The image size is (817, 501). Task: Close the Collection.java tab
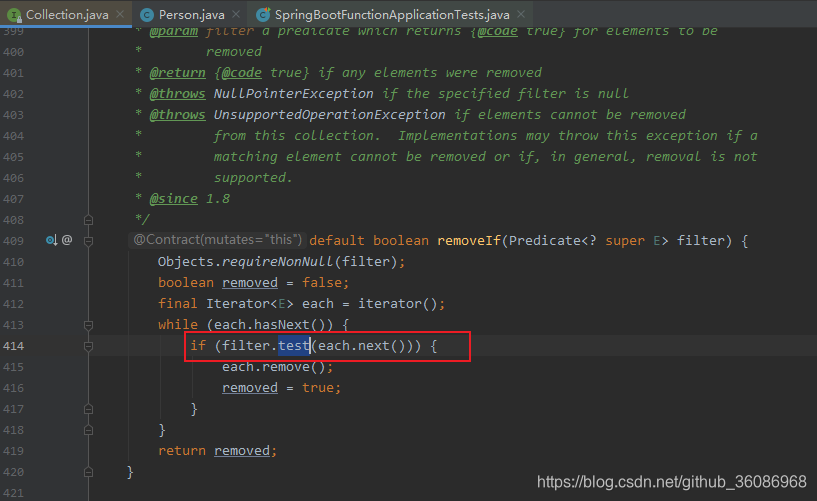120,14
